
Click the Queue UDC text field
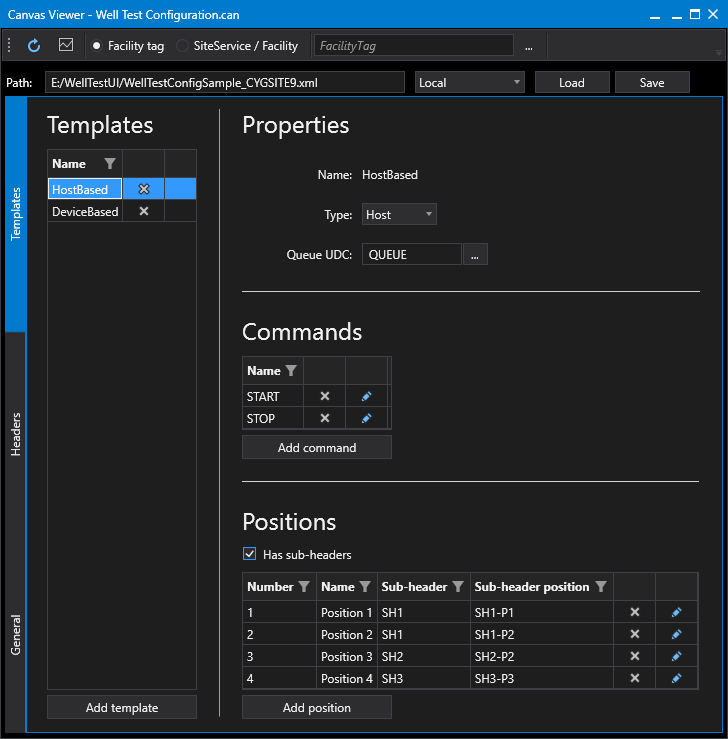point(411,255)
